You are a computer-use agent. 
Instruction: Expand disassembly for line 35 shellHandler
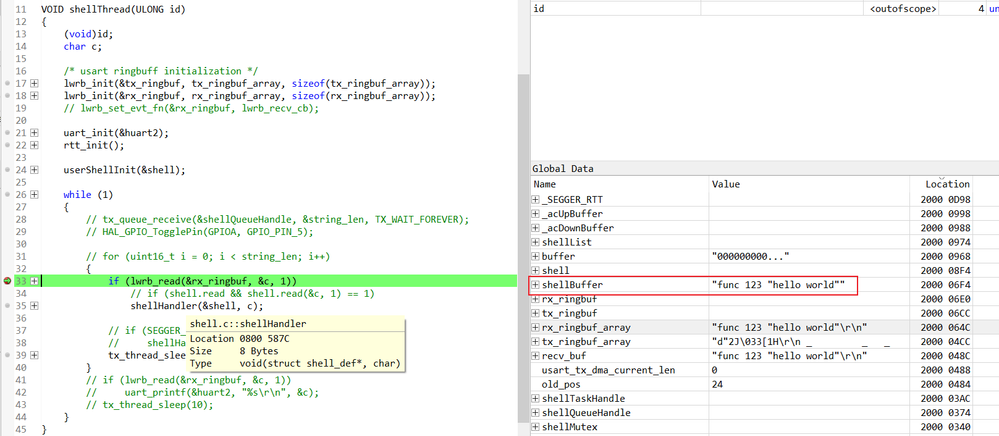[34, 305]
